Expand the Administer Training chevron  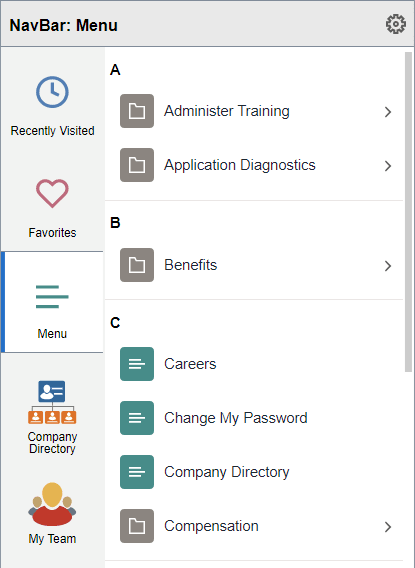pos(388,112)
